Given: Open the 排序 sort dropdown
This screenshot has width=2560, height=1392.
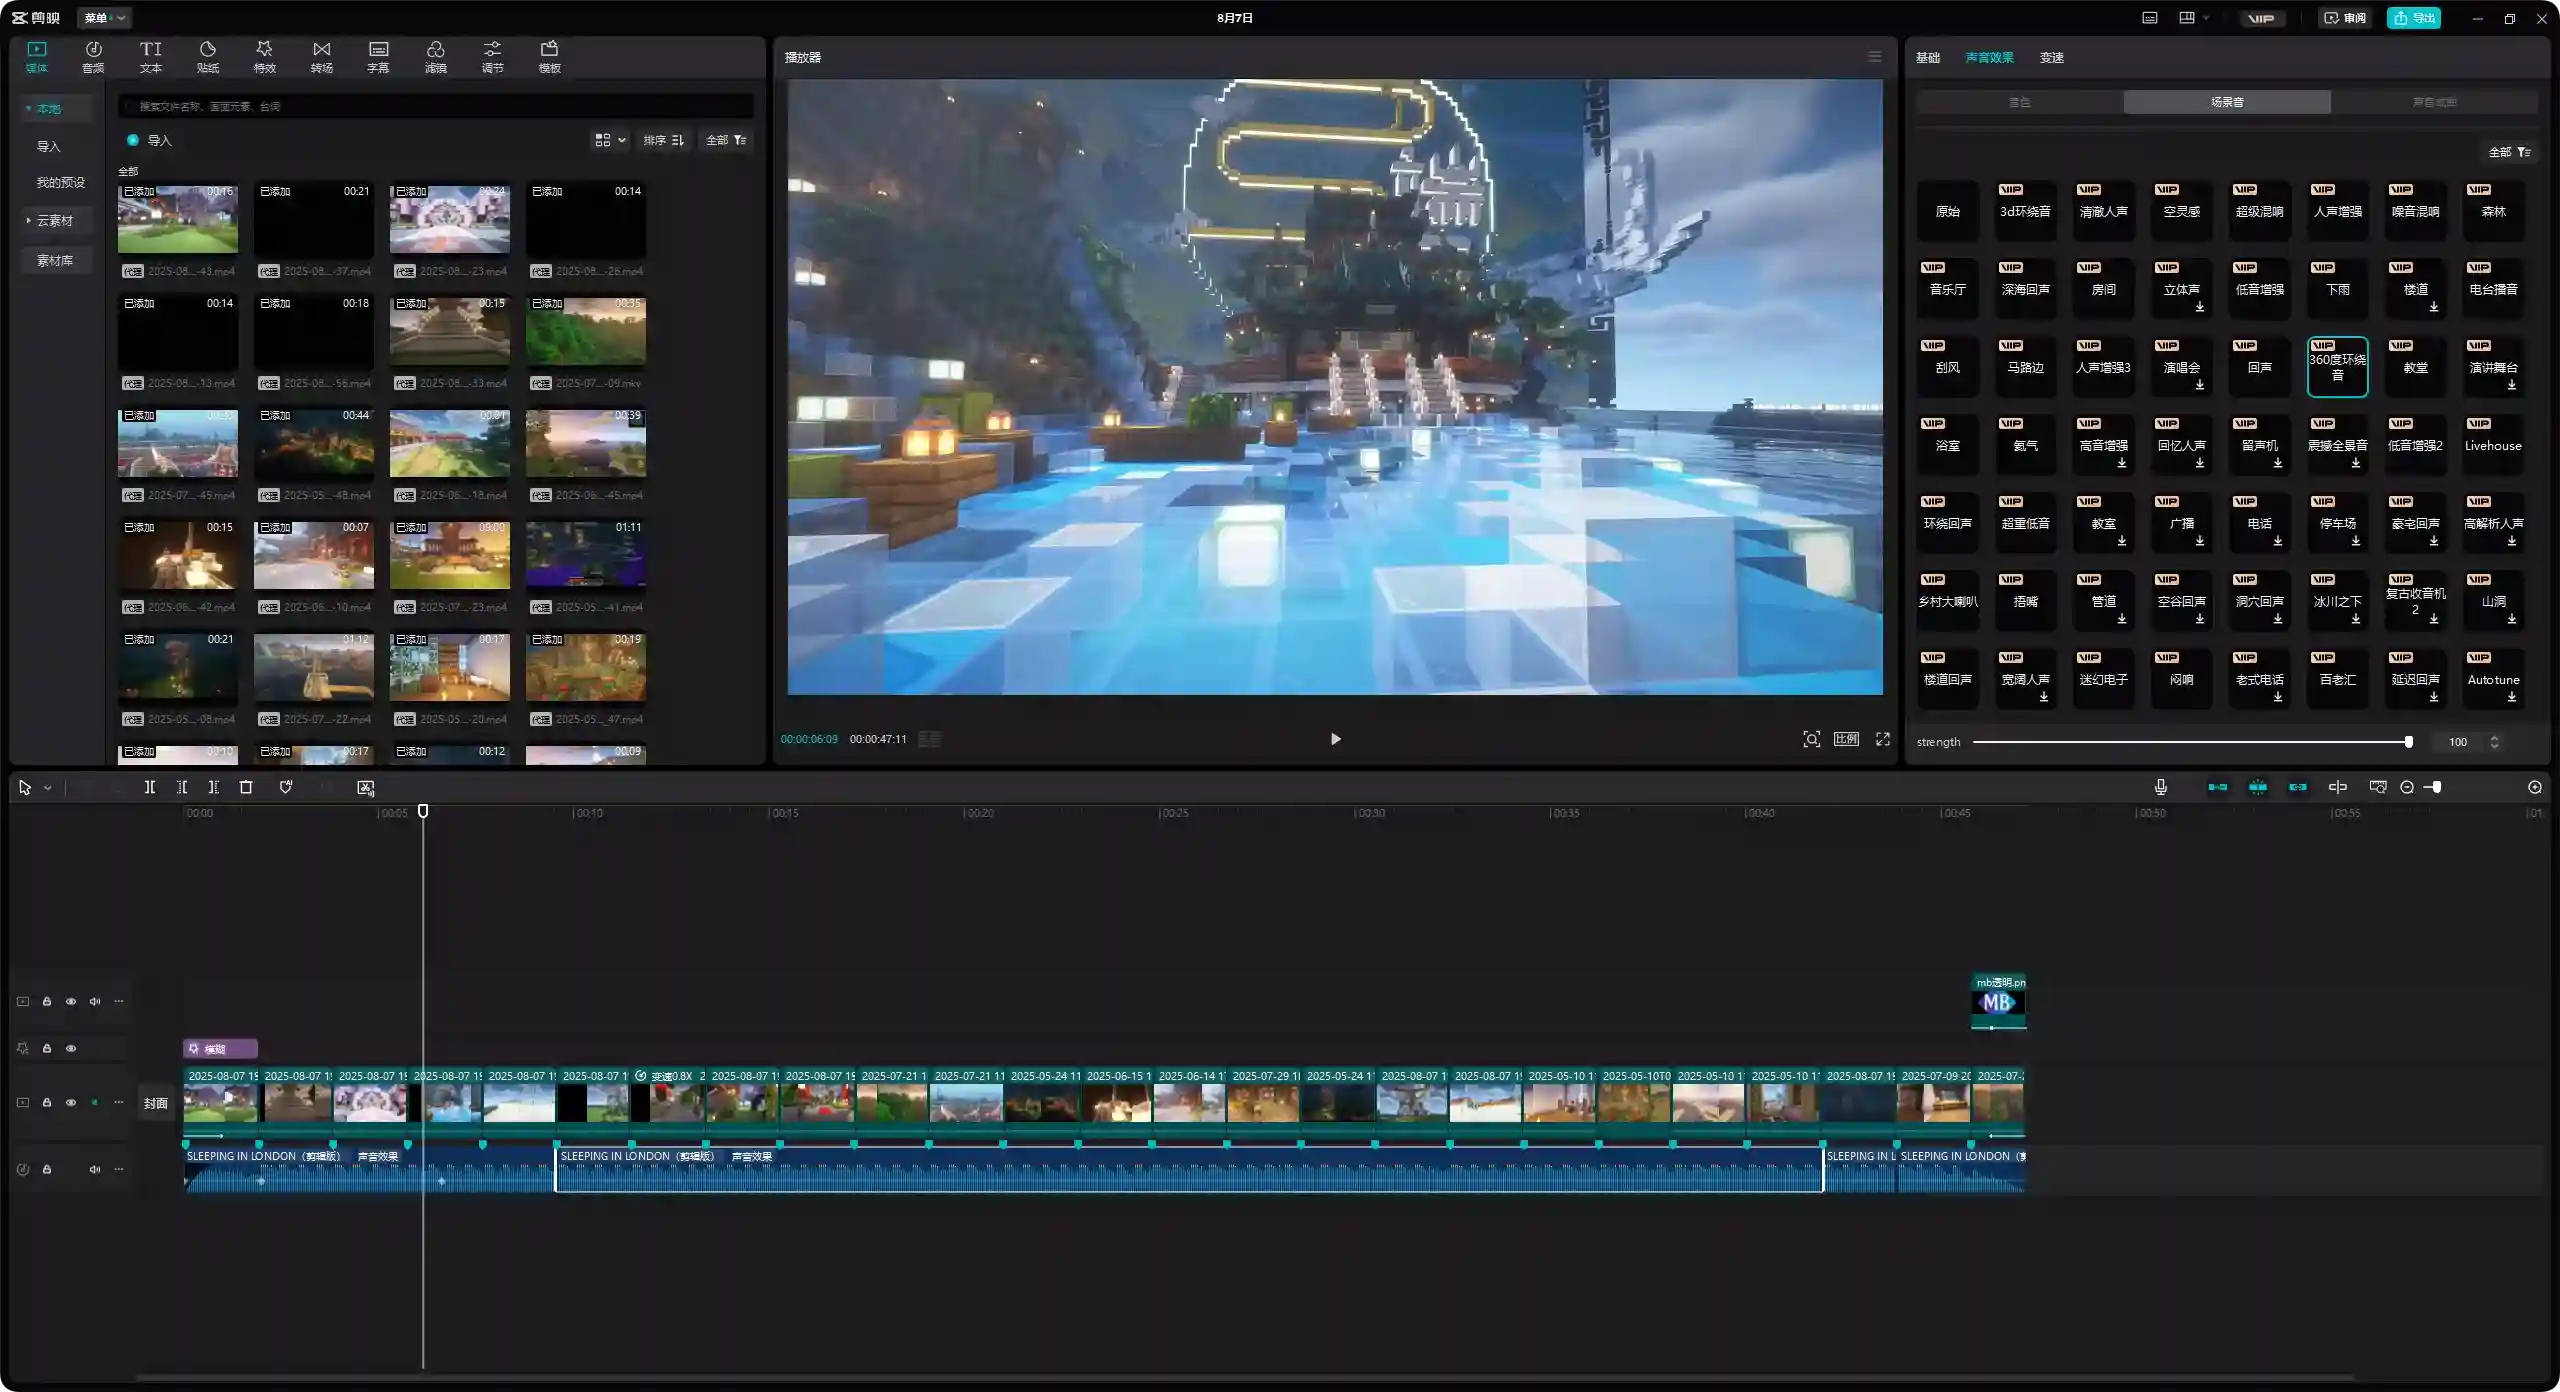Looking at the screenshot, I should coord(663,140).
